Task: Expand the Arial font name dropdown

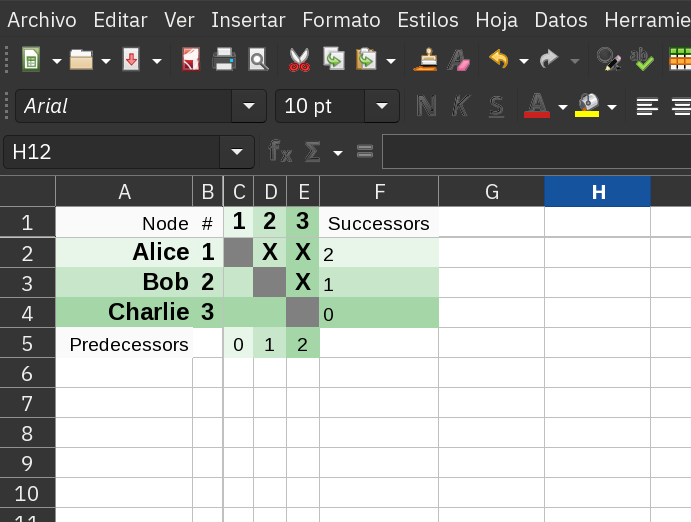Action: tap(248, 106)
